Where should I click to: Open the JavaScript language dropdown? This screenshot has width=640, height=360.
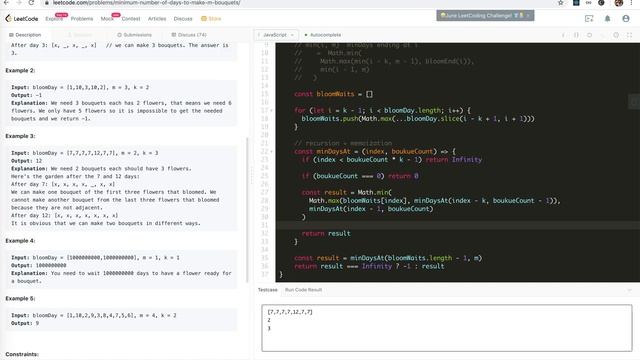(276, 35)
